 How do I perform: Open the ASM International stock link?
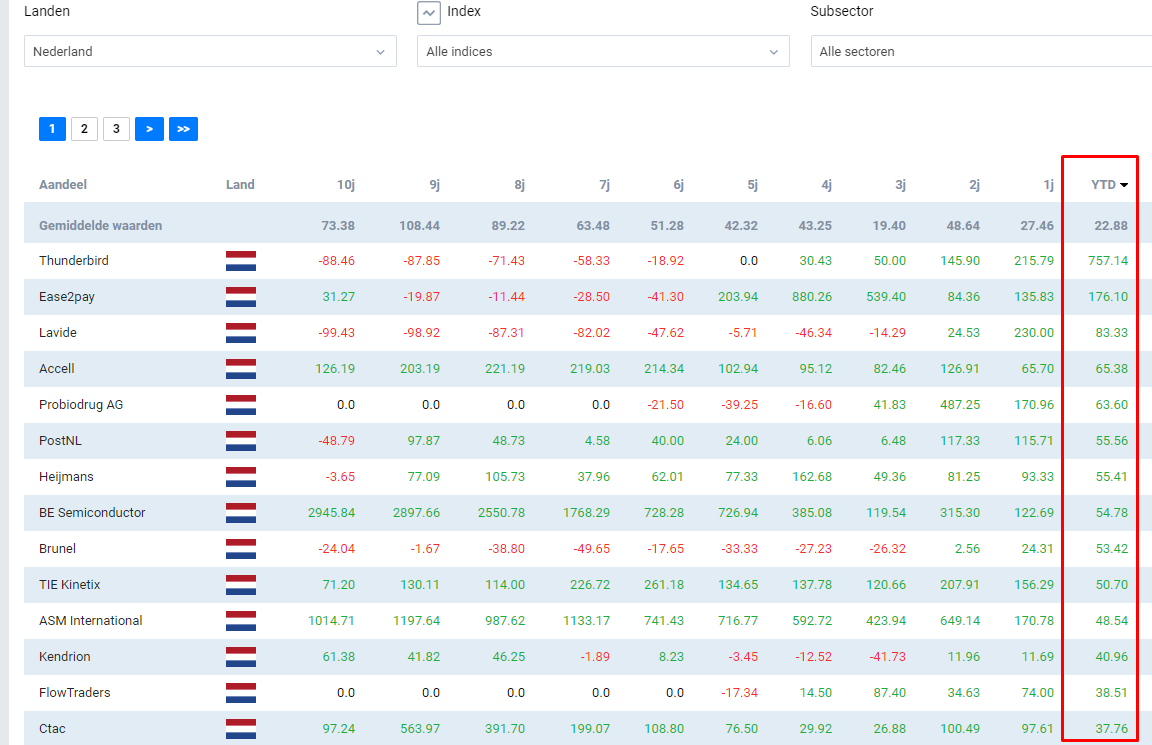(x=90, y=621)
